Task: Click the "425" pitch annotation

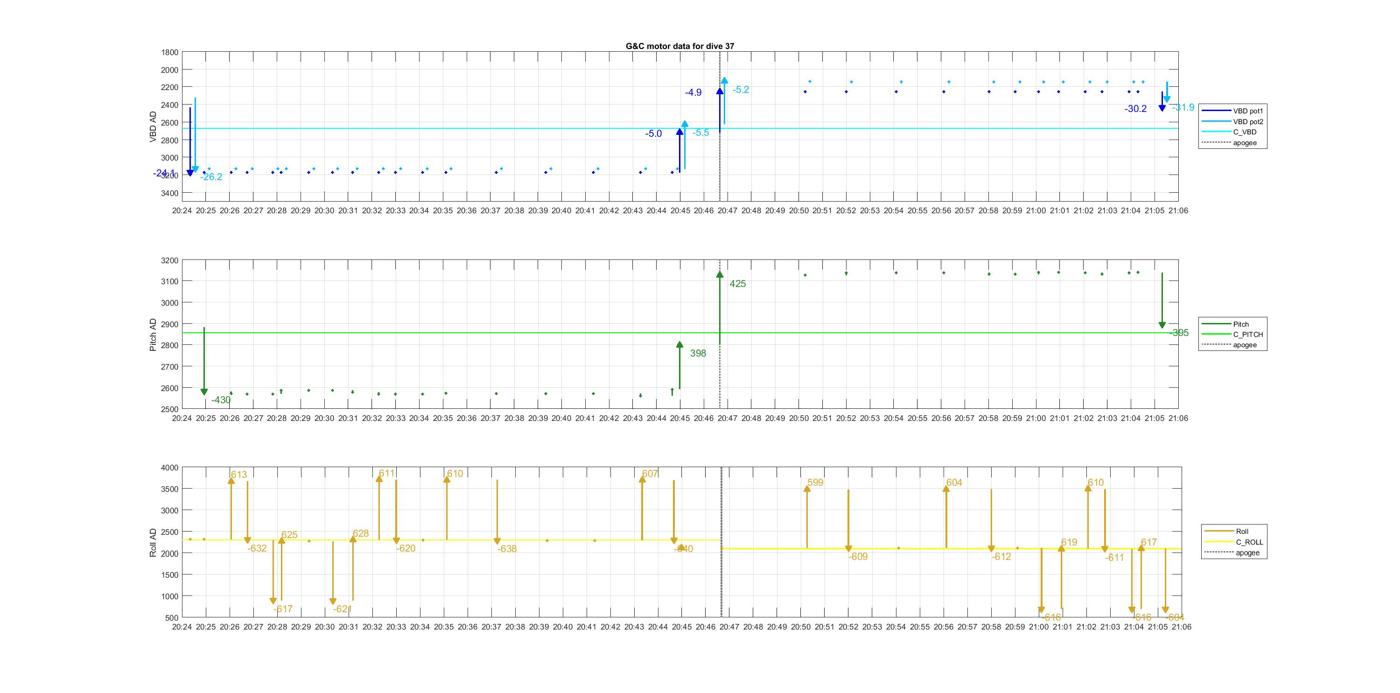Action: pos(738,284)
